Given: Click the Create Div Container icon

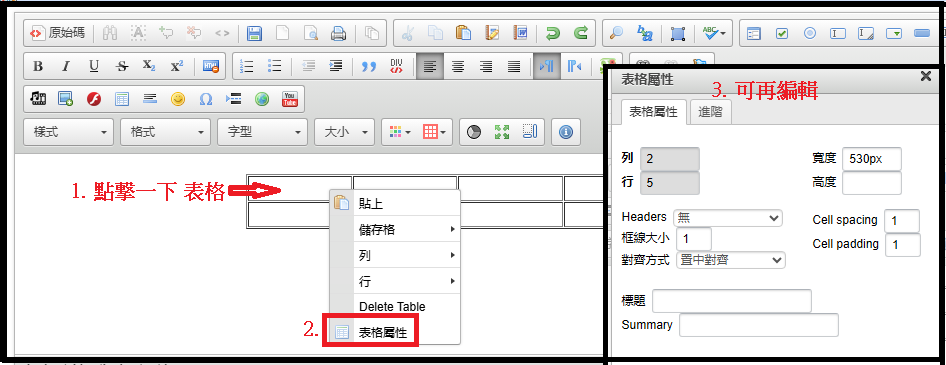Looking at the screenshot, I should 396,66.
